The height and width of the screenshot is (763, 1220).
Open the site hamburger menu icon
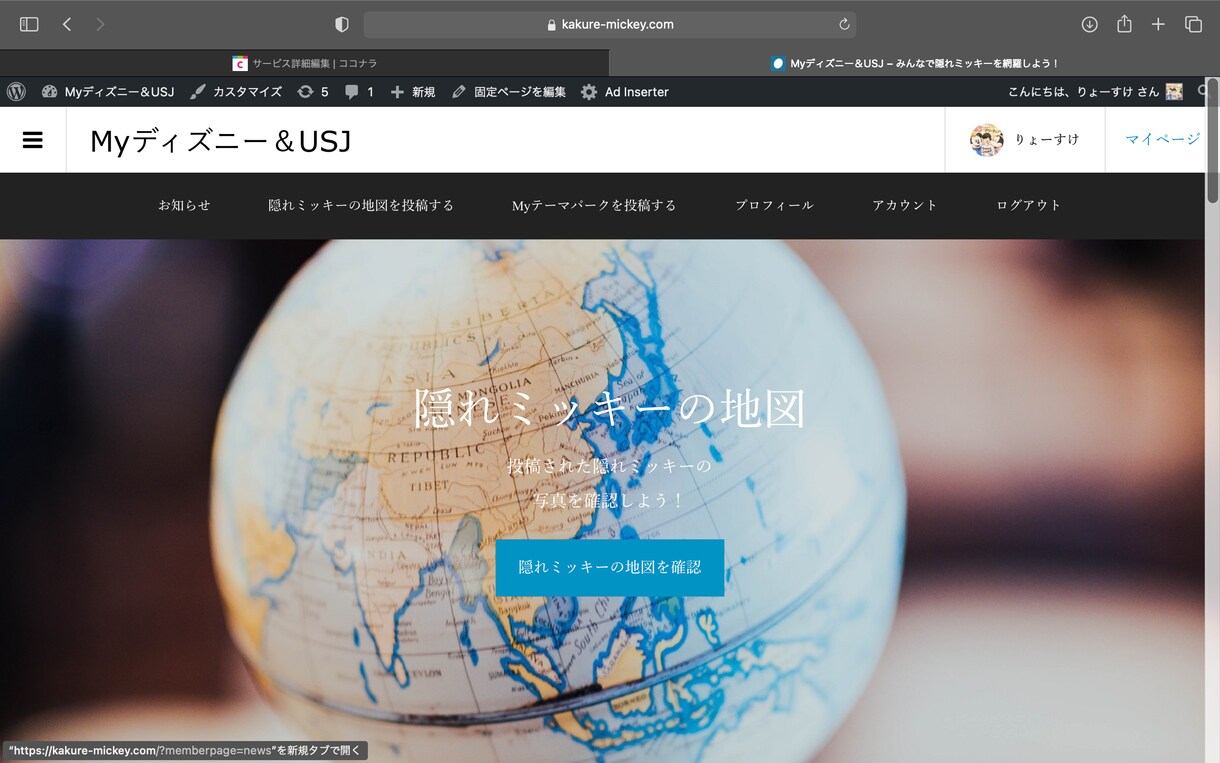click(x=33, y=140)
